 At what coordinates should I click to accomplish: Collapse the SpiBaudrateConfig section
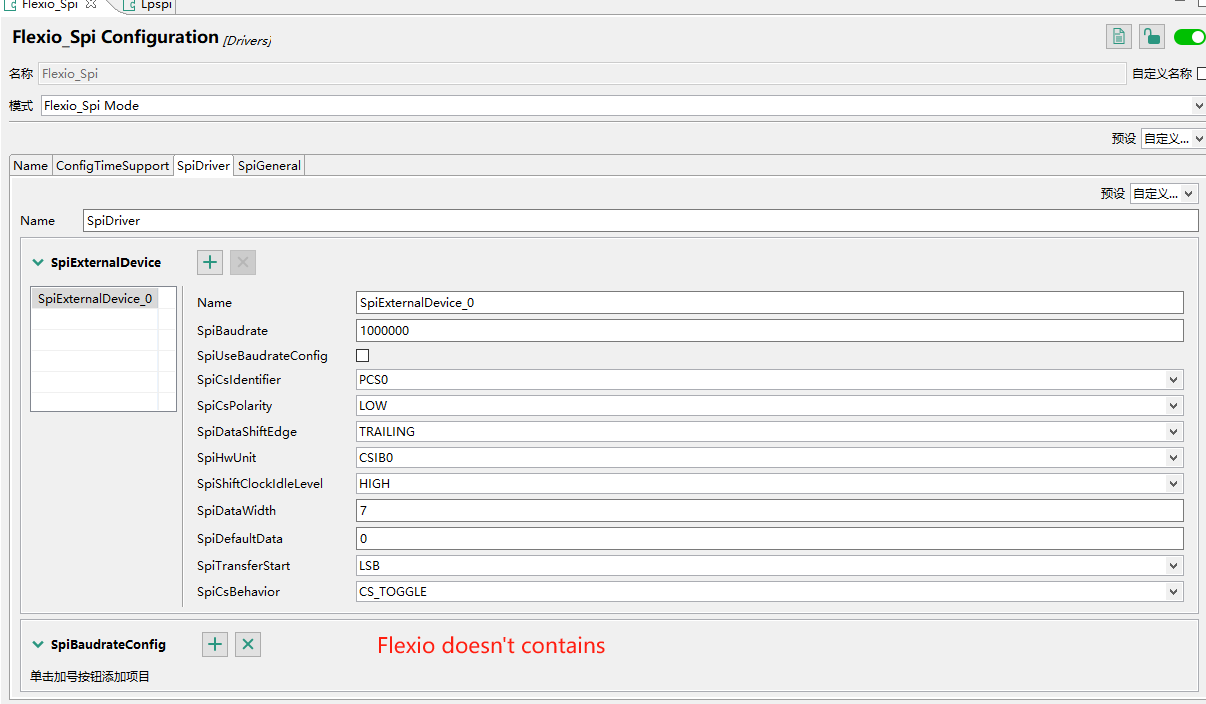coord(38,645)
